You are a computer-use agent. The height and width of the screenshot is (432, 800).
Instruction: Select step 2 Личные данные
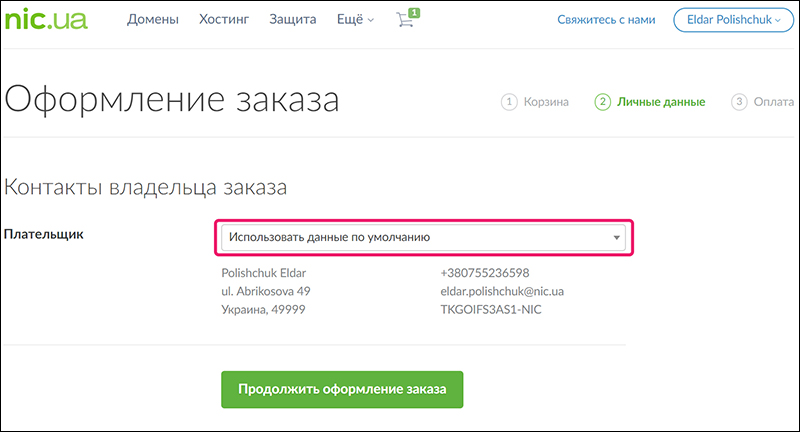click(x=650, y=101)
